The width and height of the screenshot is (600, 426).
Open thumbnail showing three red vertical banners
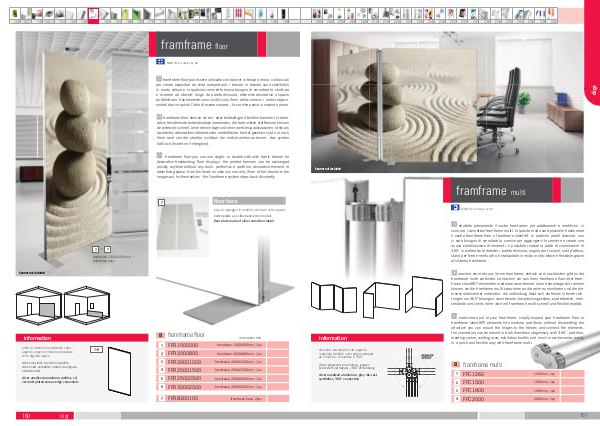[238, 15]
